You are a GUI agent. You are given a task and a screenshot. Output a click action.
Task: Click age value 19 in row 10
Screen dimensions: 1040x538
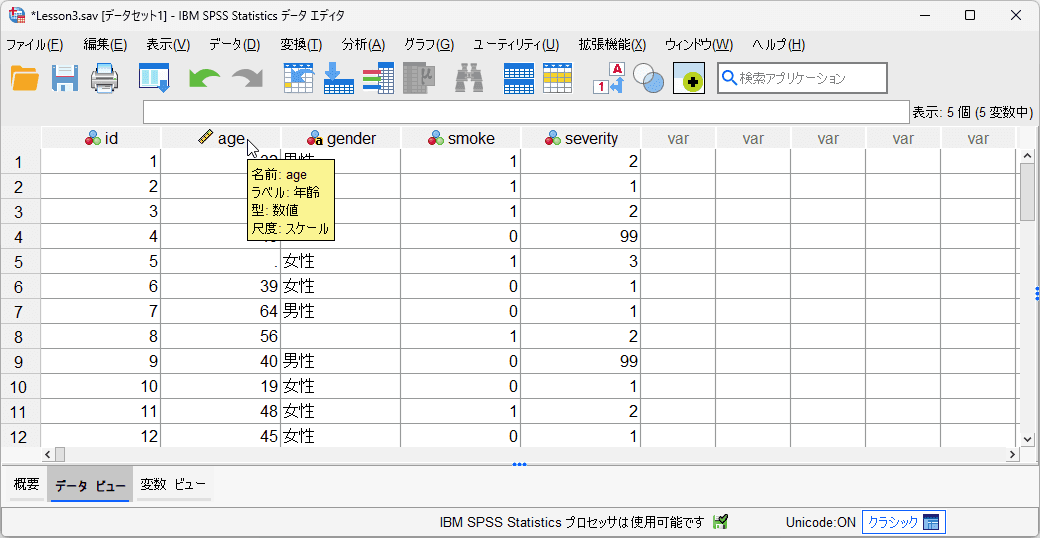(221, 386)
